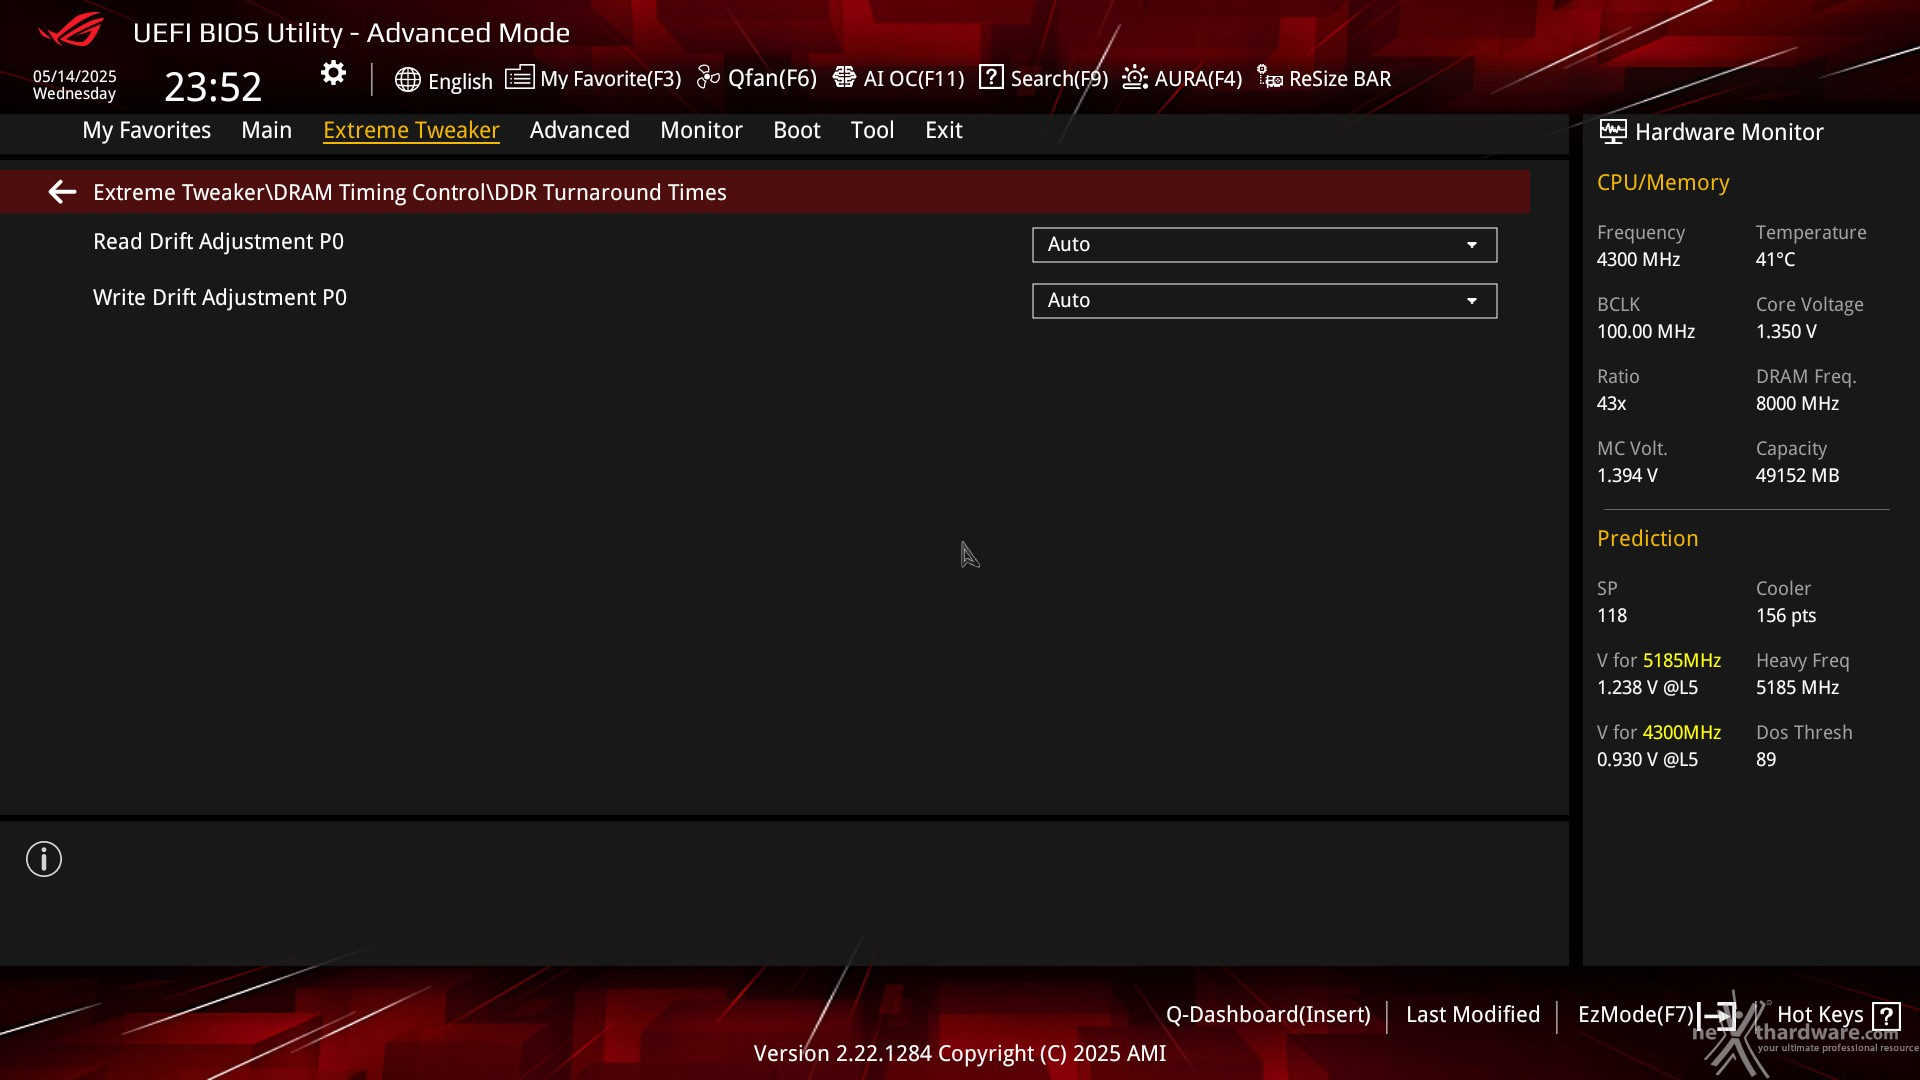Click the 1.350 V core voltage value
Viewport: 1920px width, 1080px height.
1786,332
